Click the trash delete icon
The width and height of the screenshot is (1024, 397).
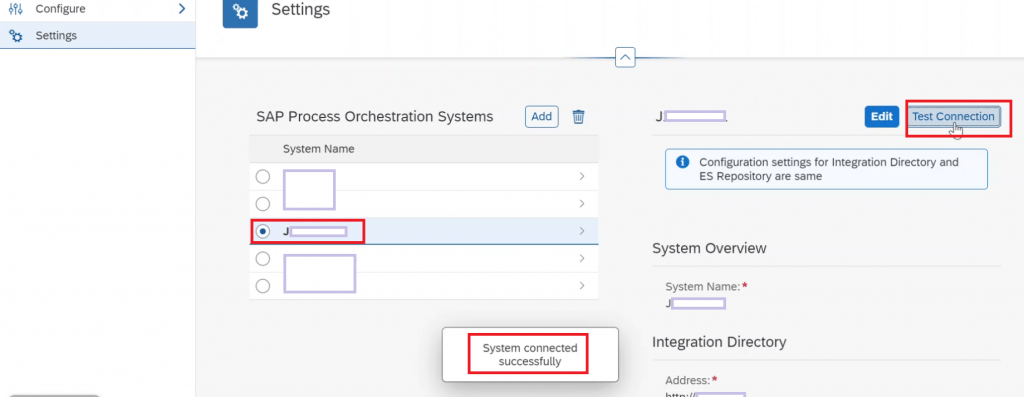pos(578,117)
